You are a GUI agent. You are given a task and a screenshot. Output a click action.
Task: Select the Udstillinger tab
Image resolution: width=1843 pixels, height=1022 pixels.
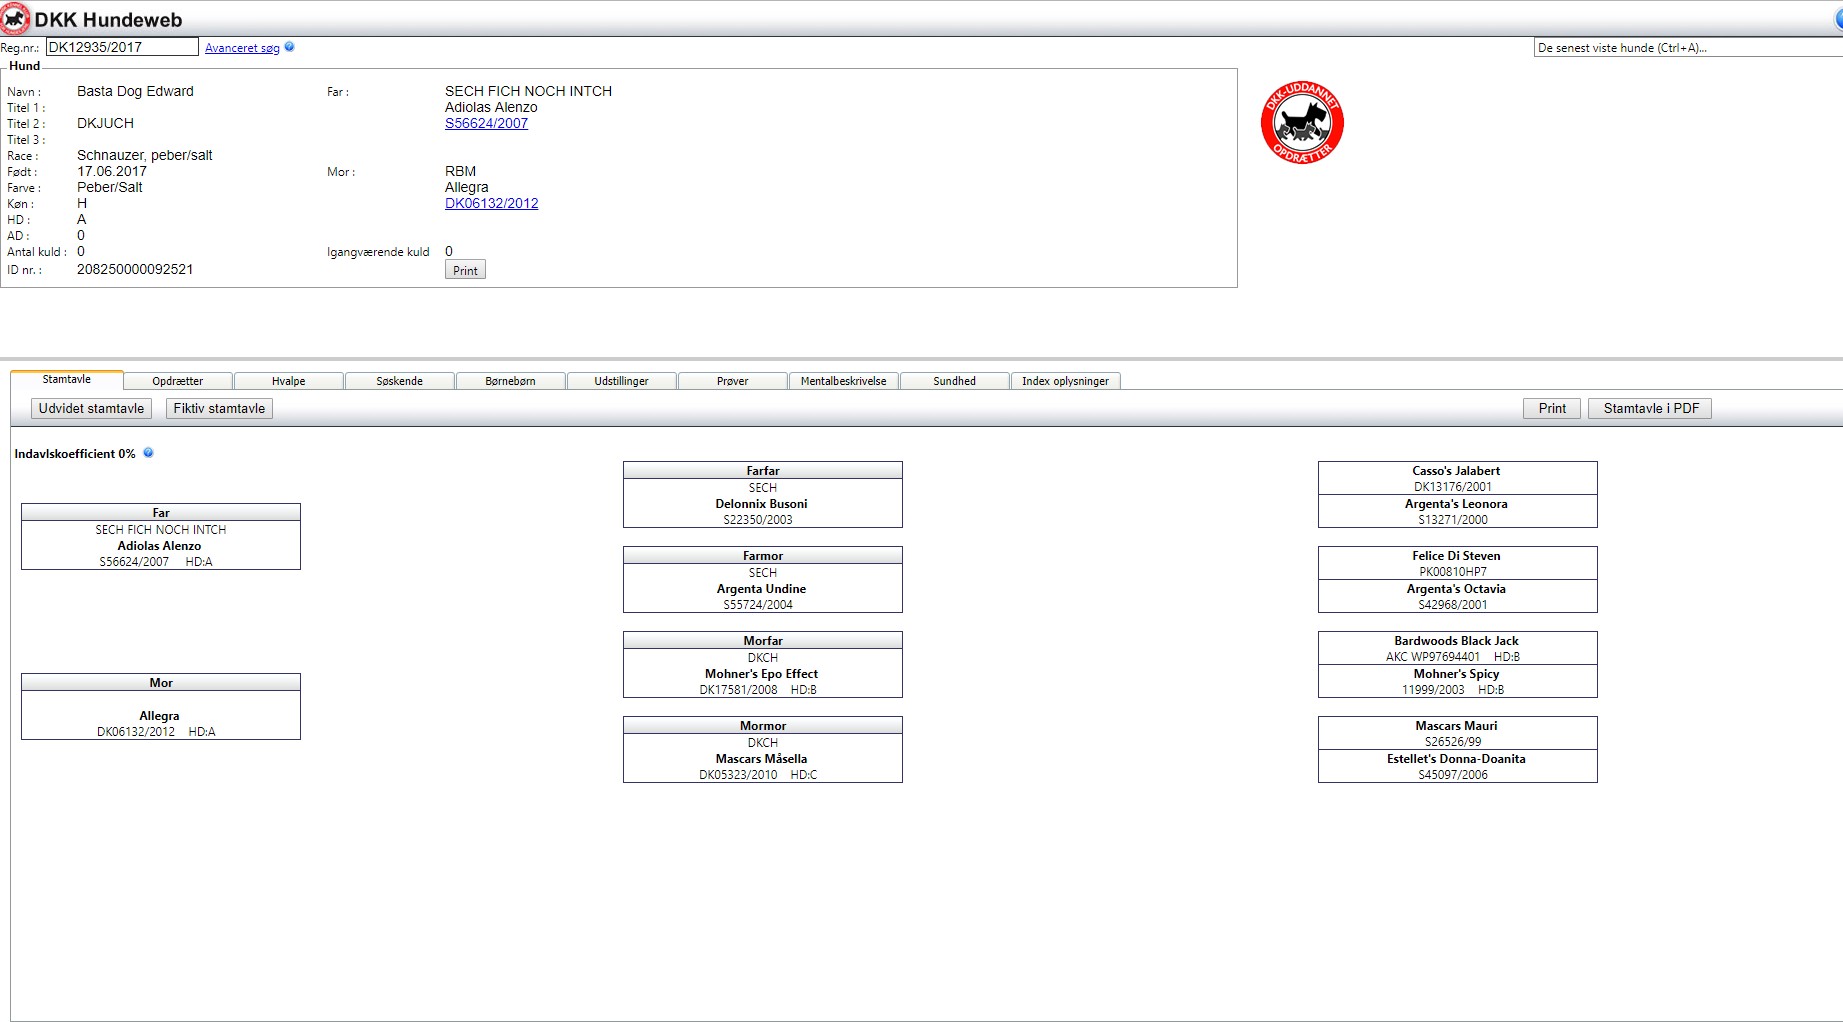(x=621, y=381)
